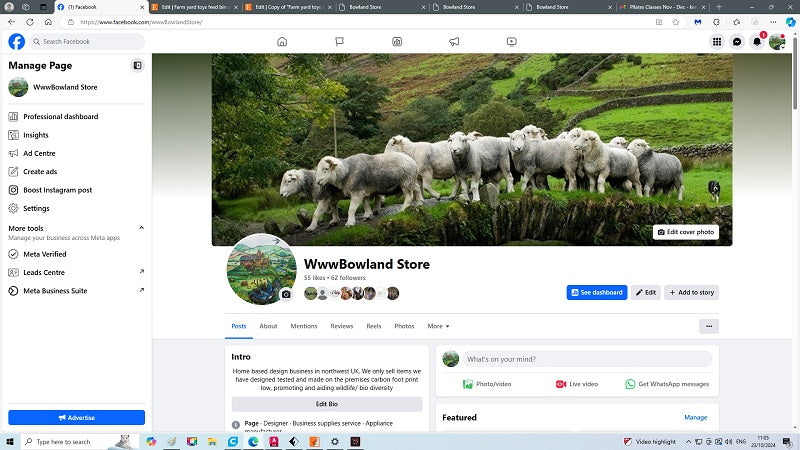Screen dimensions: 800x450
Task: Expand the More tab dropdown
Action: 438,326
